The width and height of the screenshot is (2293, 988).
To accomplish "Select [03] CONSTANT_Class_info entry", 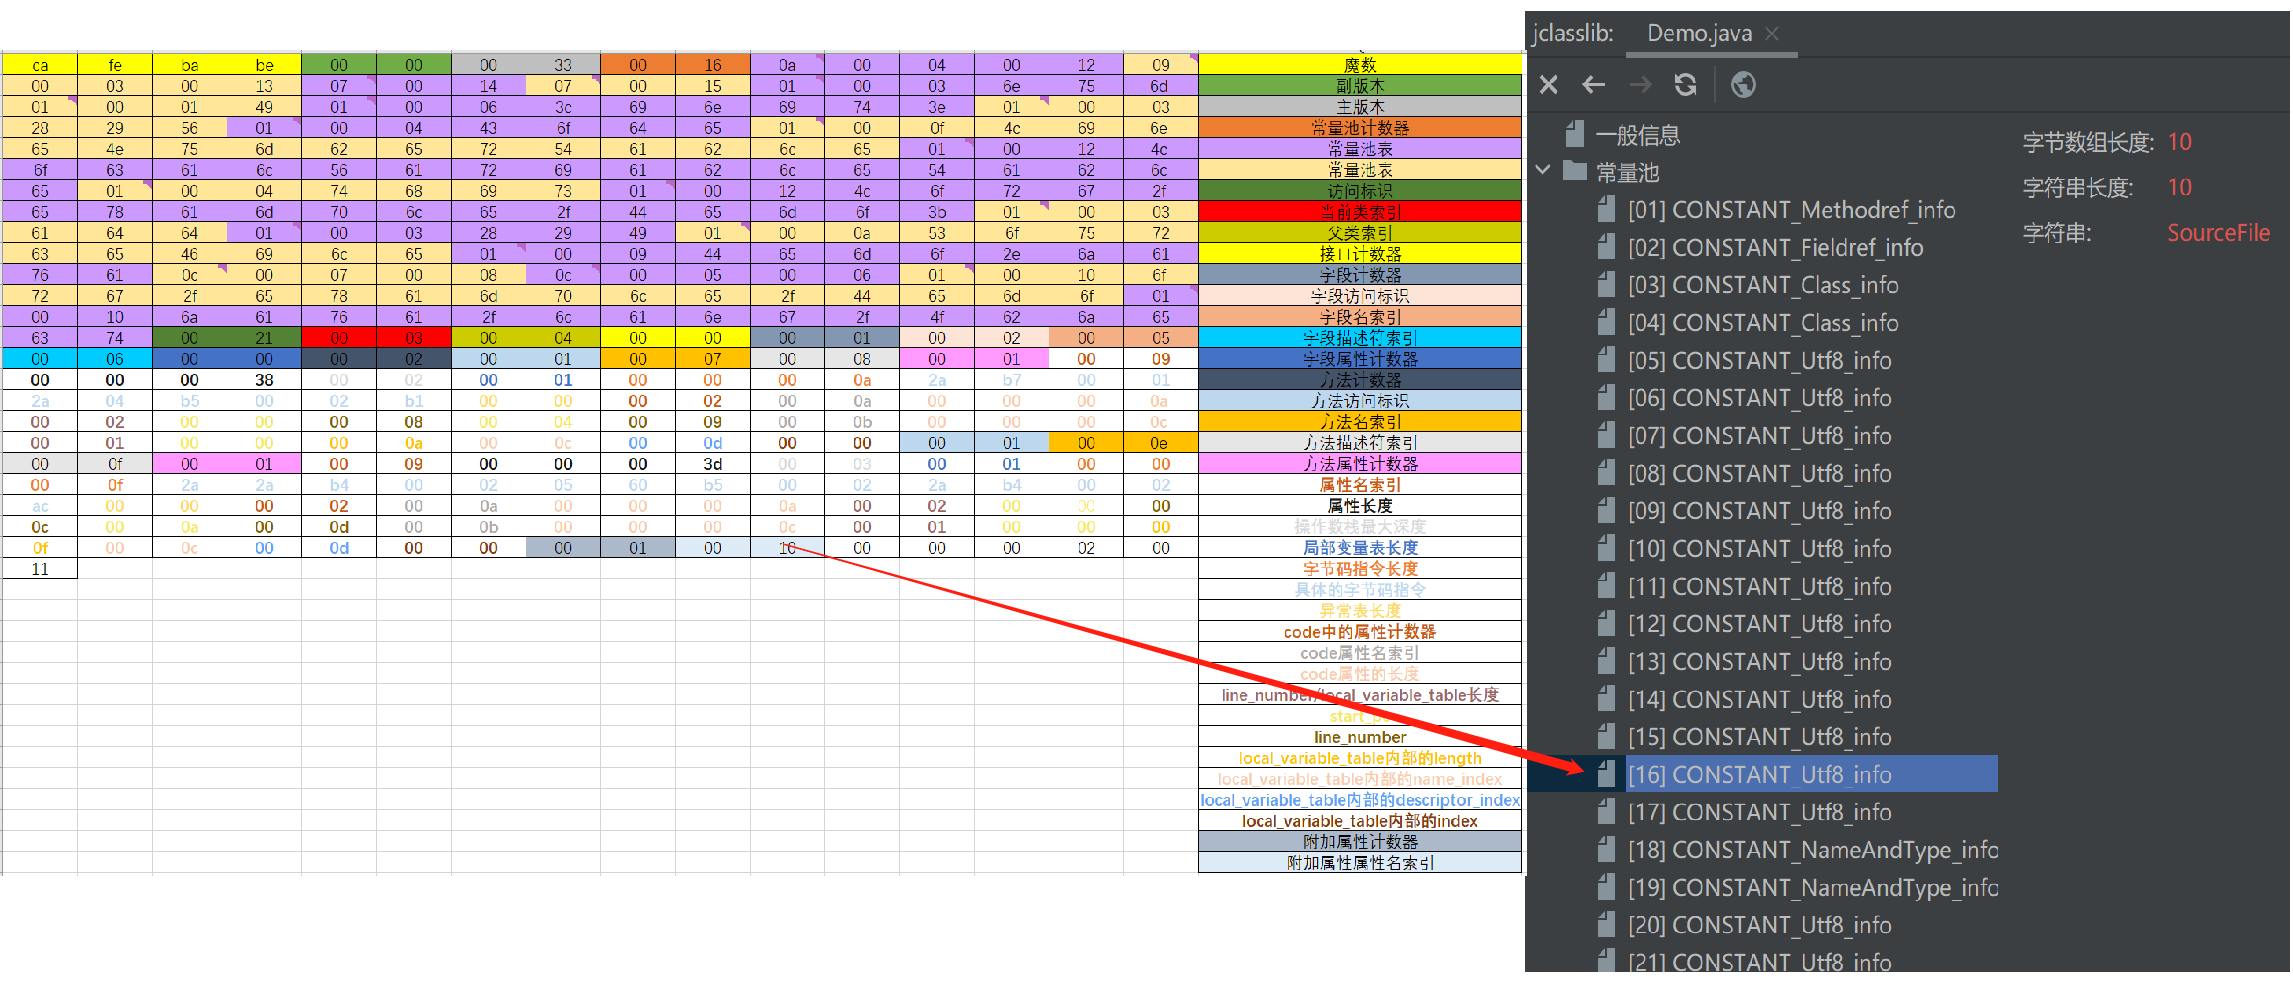I will click(1762, 286).
